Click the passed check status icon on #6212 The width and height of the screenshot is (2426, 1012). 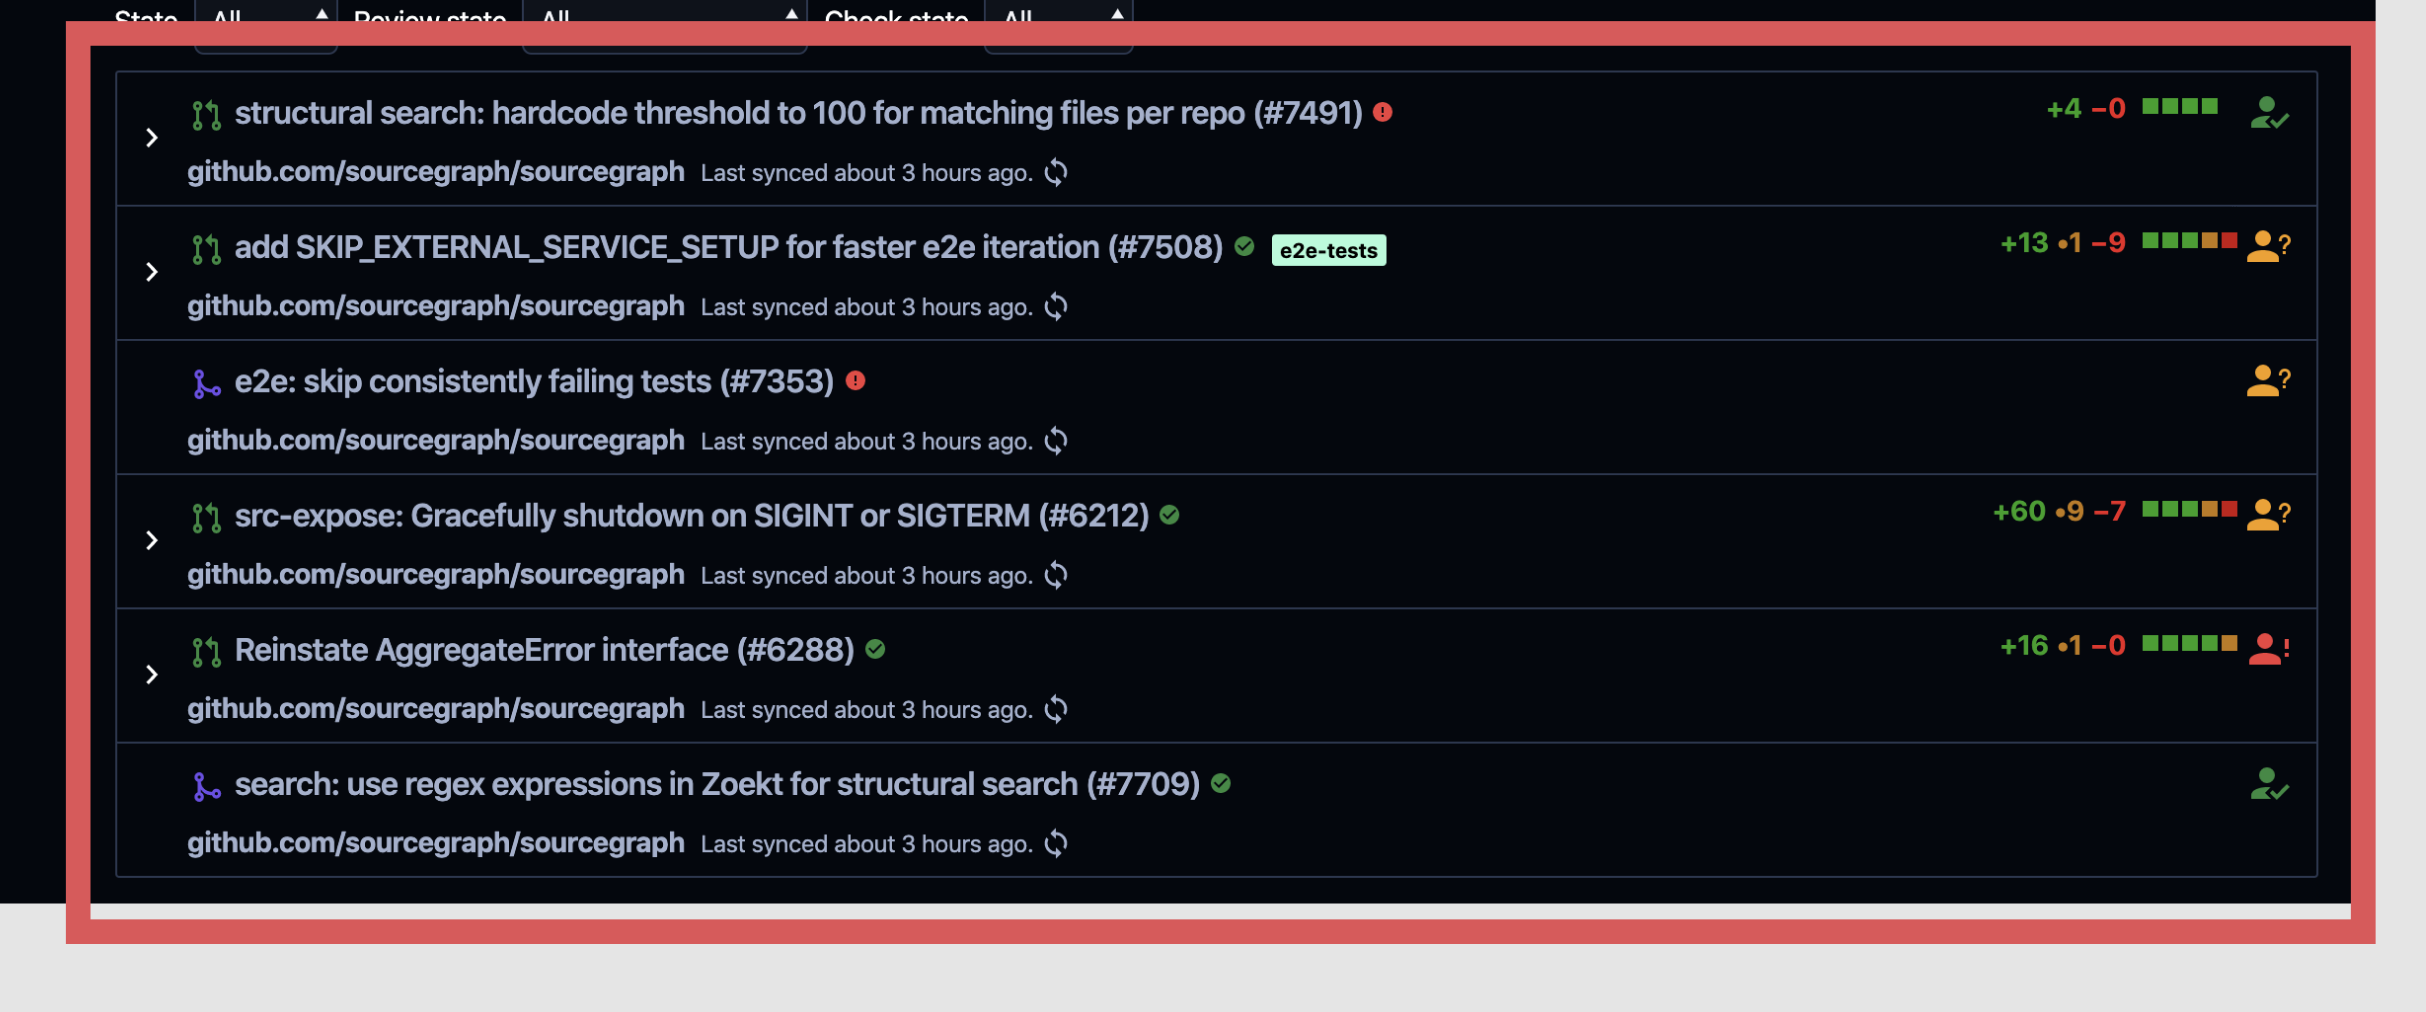point(1169,515)
